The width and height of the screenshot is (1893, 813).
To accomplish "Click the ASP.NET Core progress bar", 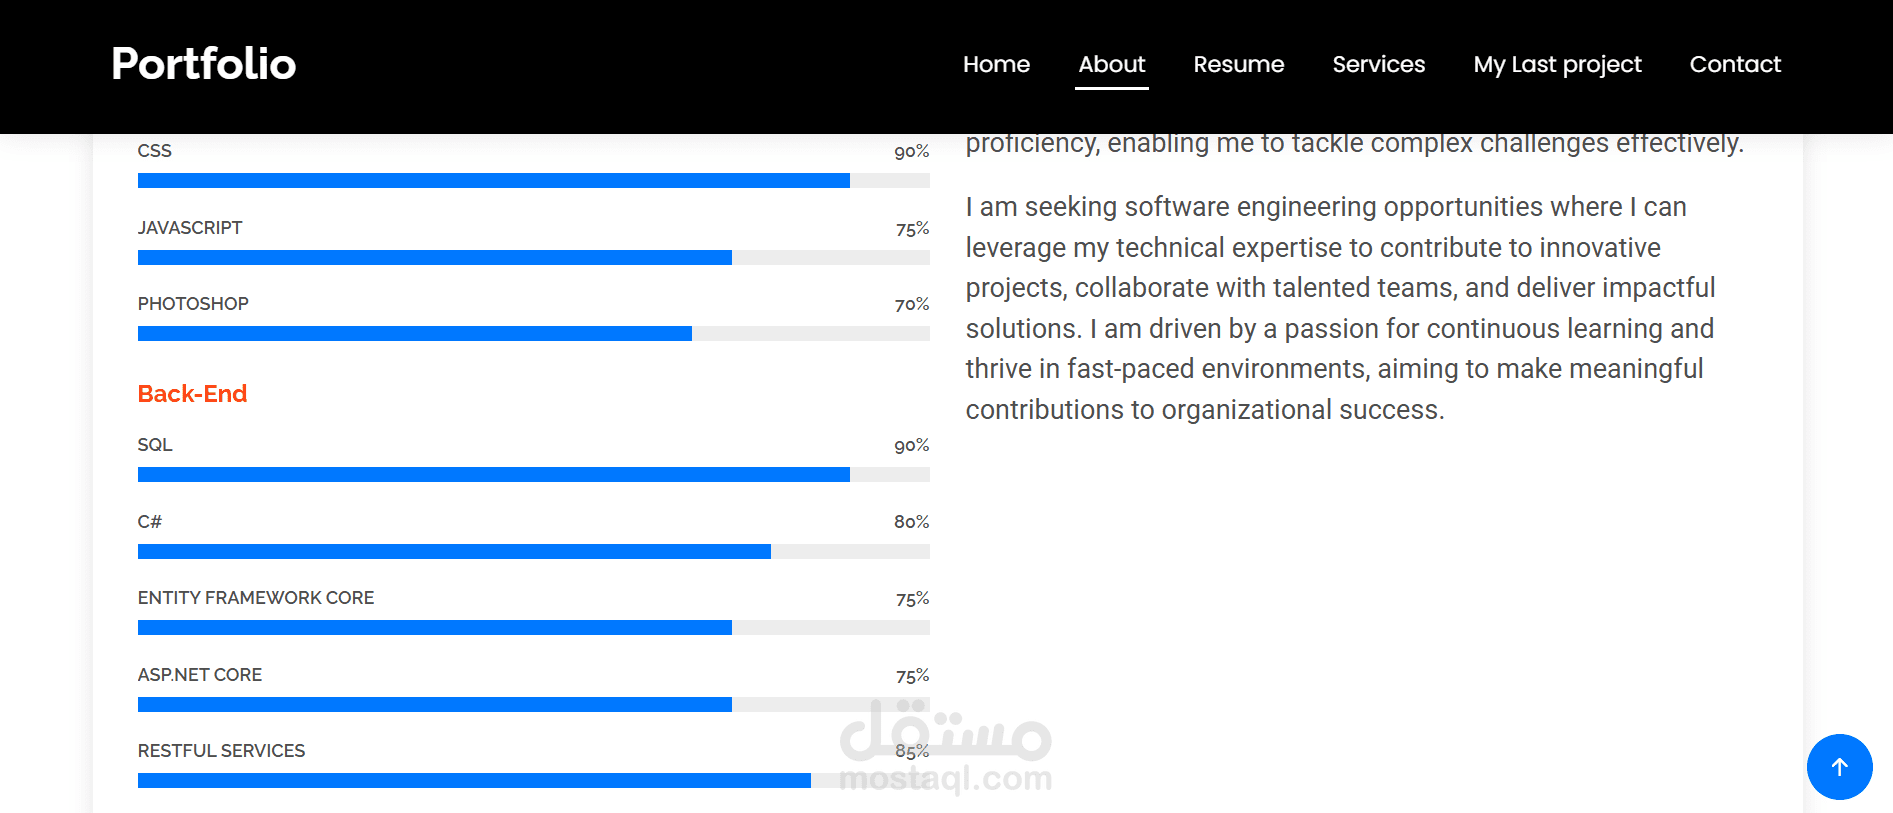I will click(x=533, y=705).
